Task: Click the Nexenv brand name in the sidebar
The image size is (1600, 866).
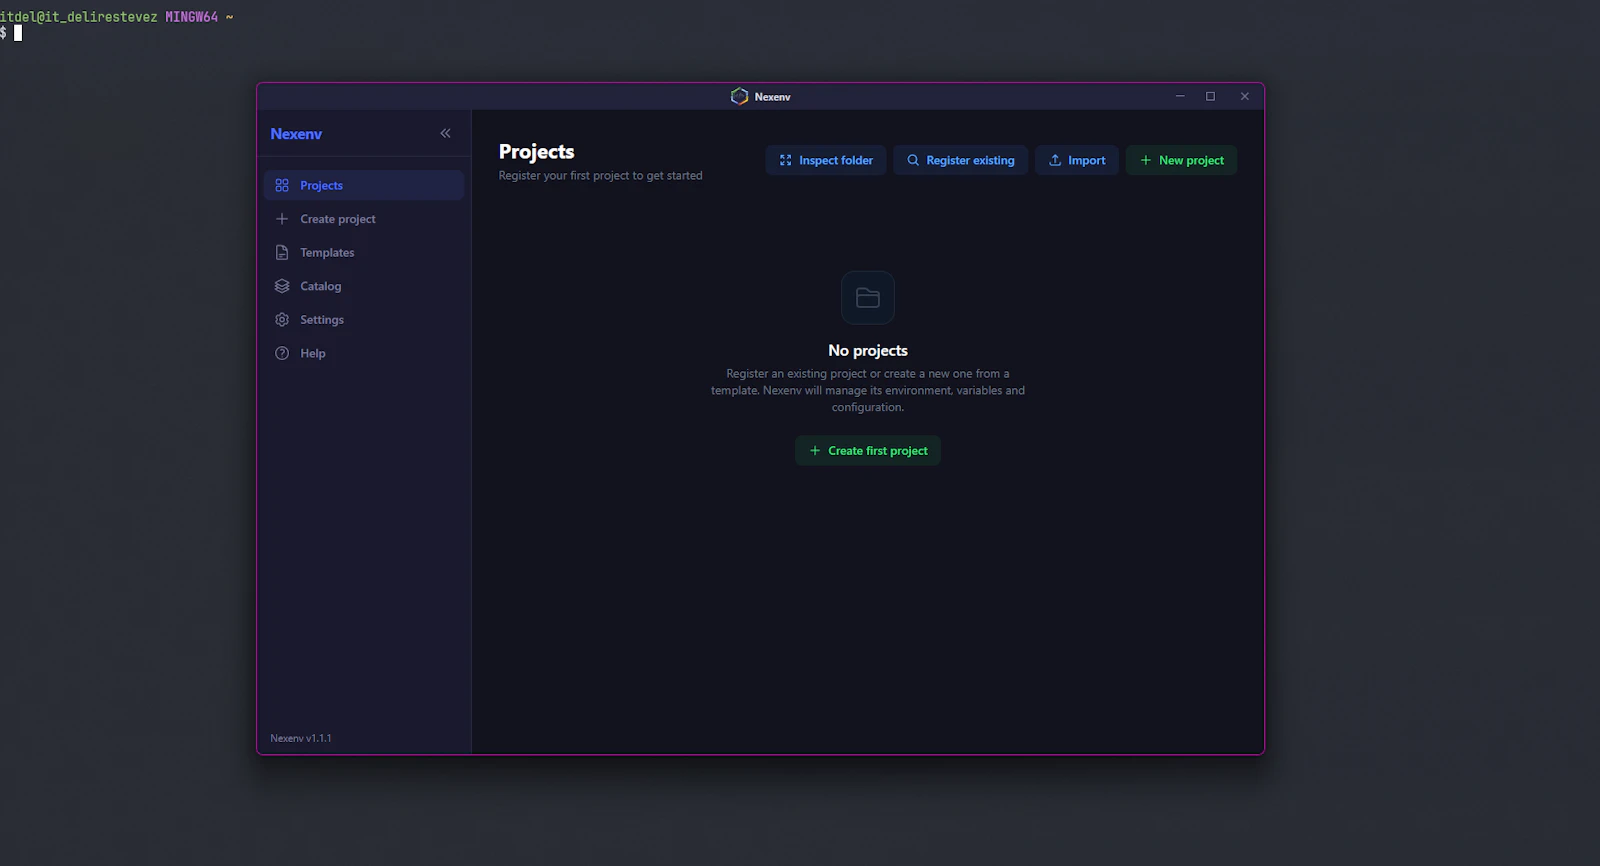Action: tap(296, 134)
